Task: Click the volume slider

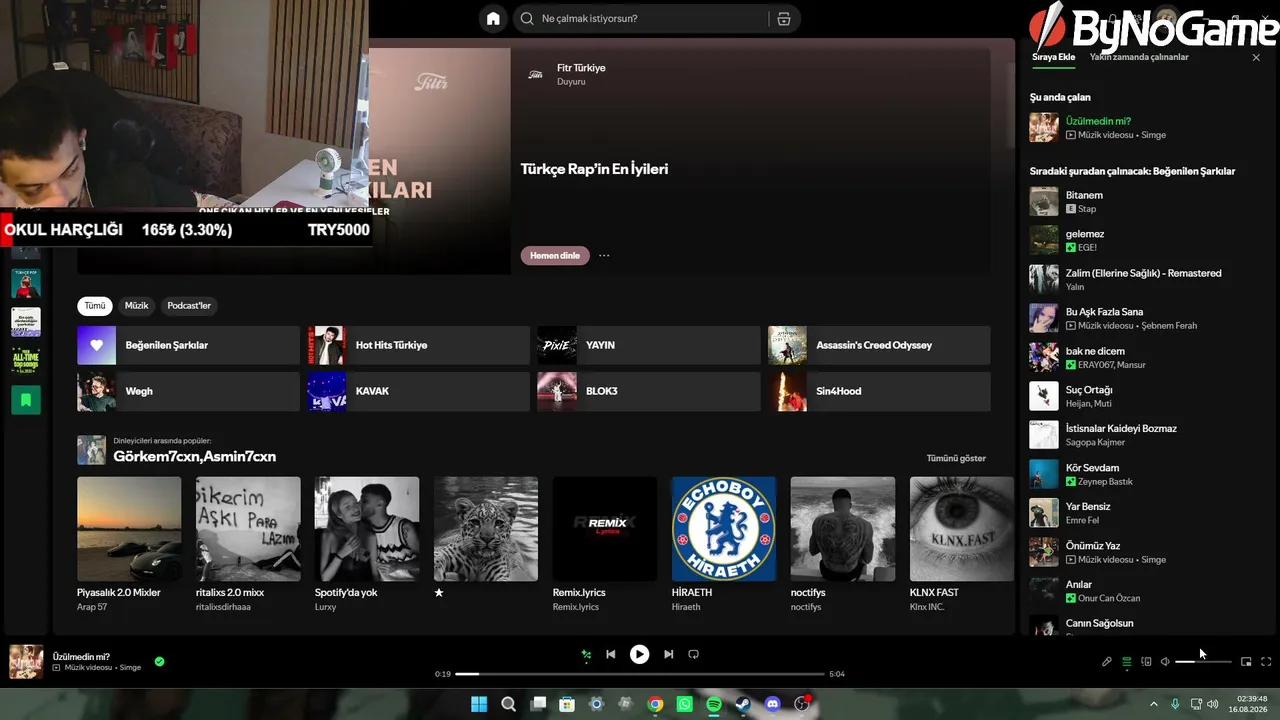Action: [x=1203, y=661]
